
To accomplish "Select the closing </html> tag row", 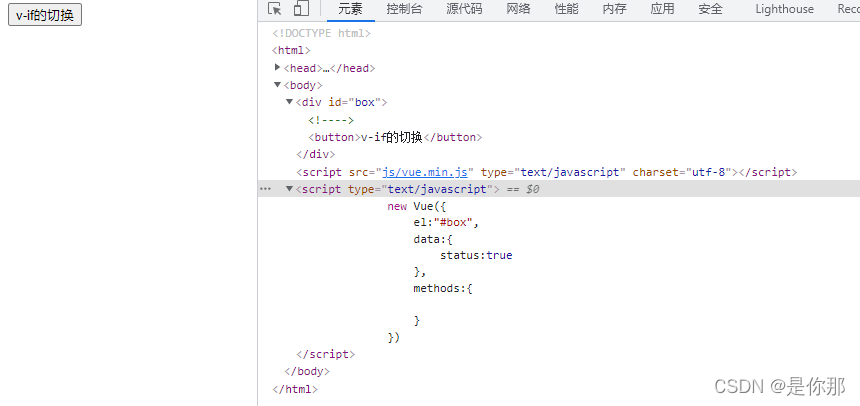I will pos(295,390).
